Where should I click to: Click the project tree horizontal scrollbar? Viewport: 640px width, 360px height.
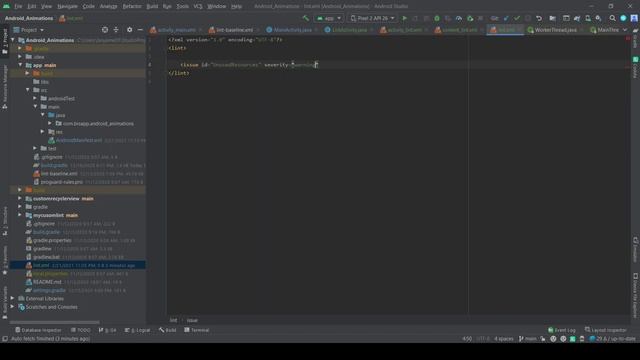54,322
